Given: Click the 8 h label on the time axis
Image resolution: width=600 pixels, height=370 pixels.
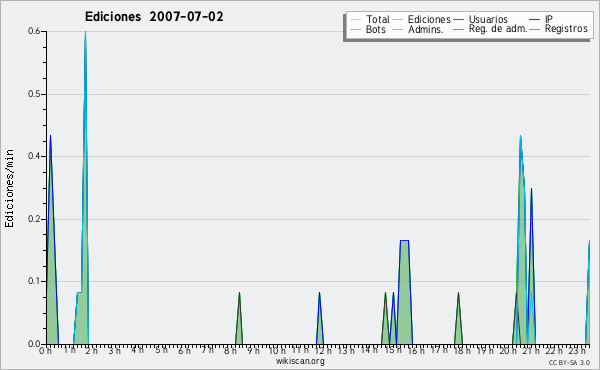Looking at the screenshot, I should click(230, 350).
